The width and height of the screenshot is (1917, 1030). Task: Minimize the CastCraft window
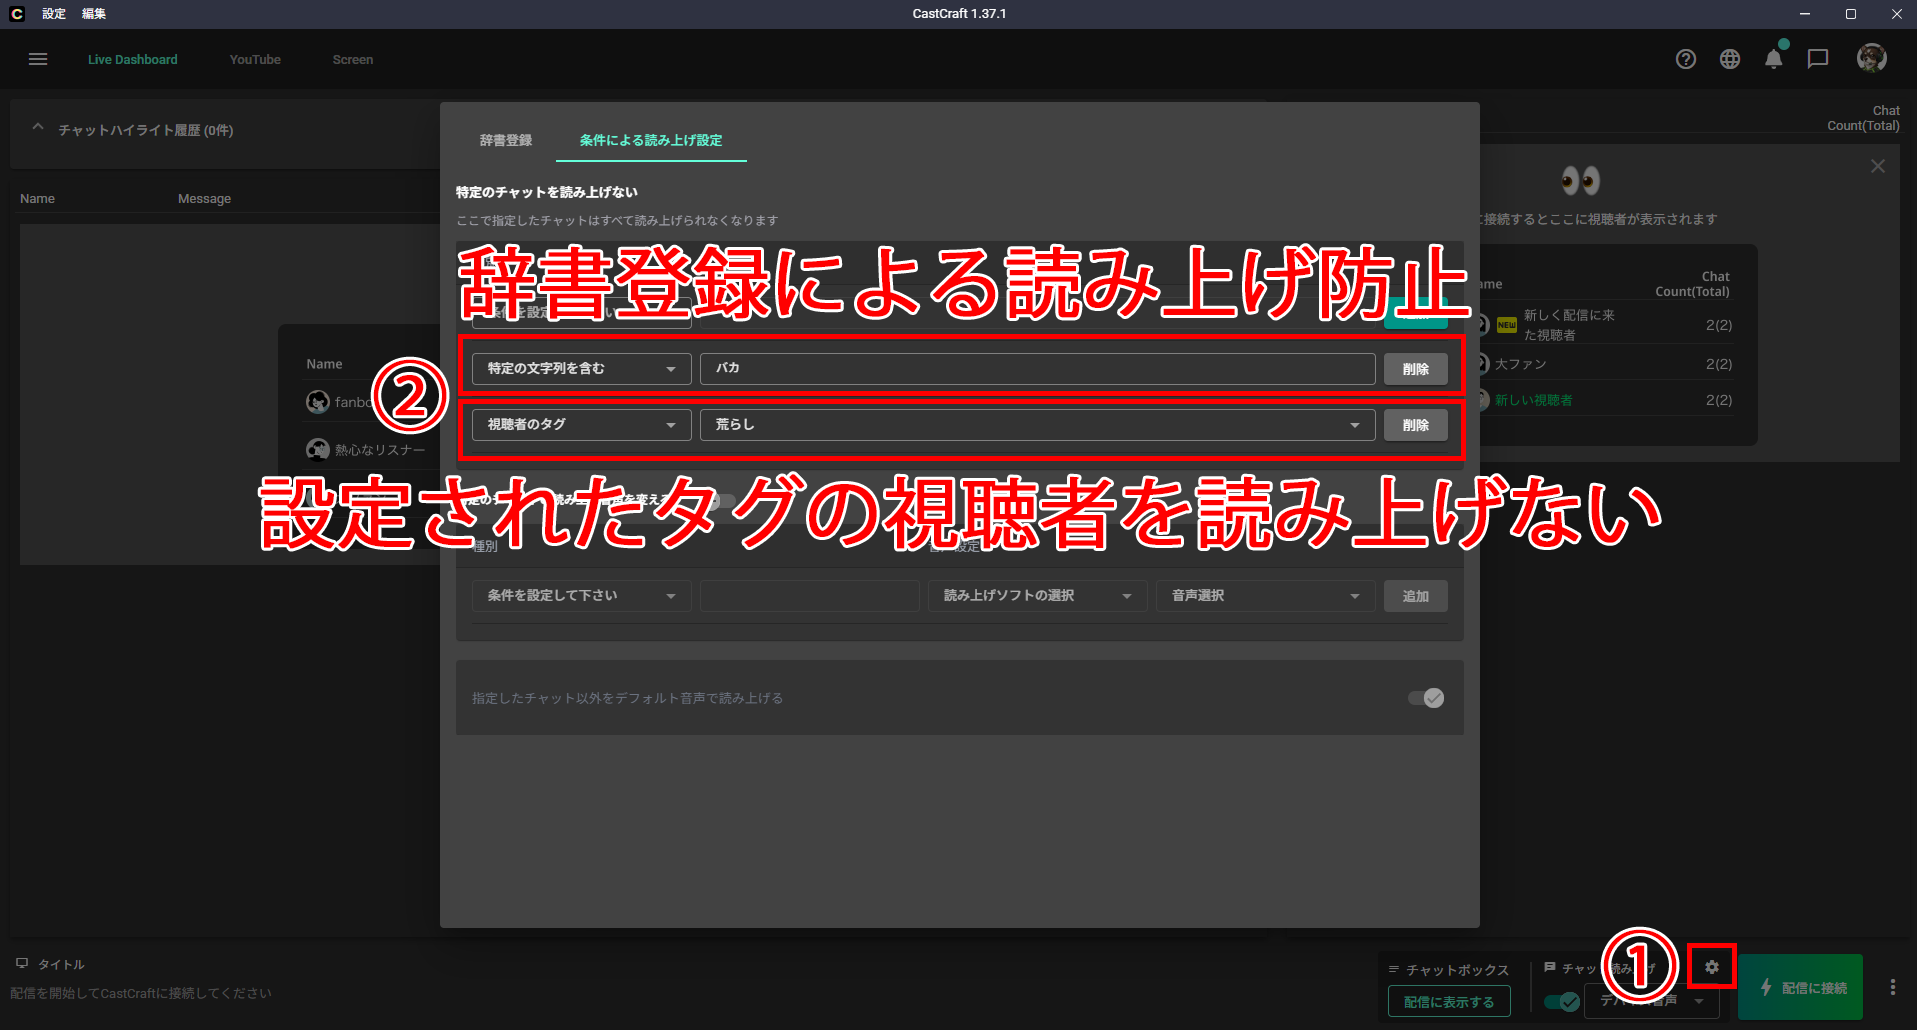tap(1805, 14)
